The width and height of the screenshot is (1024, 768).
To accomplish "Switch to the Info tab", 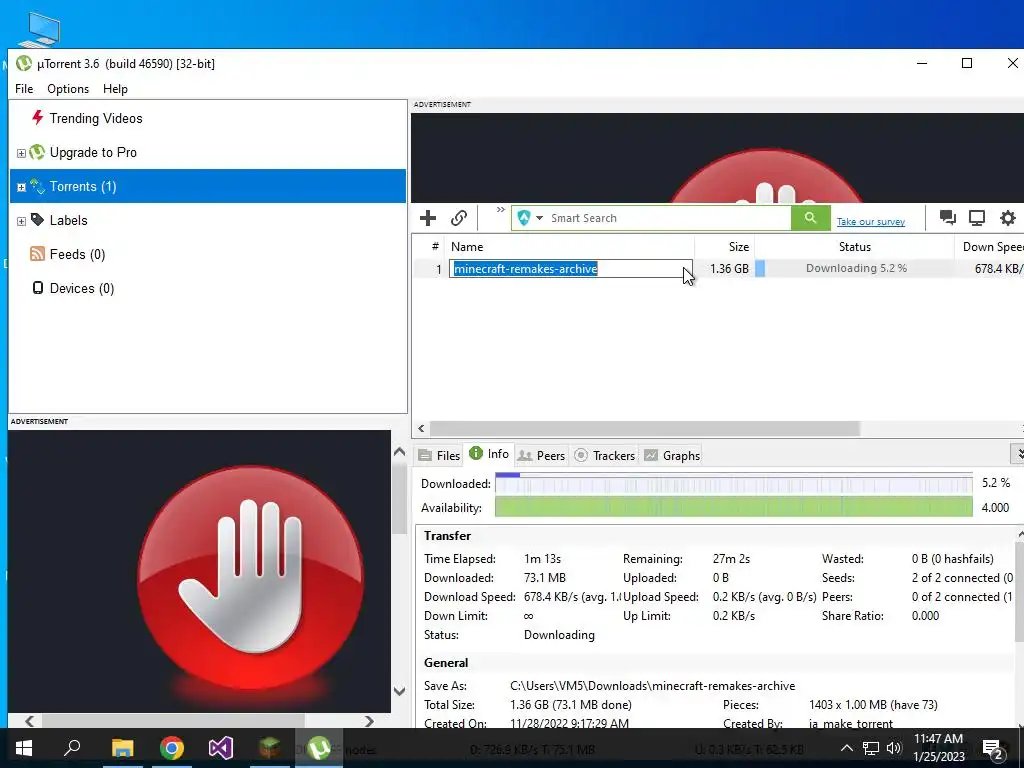I will pos(489,454).
